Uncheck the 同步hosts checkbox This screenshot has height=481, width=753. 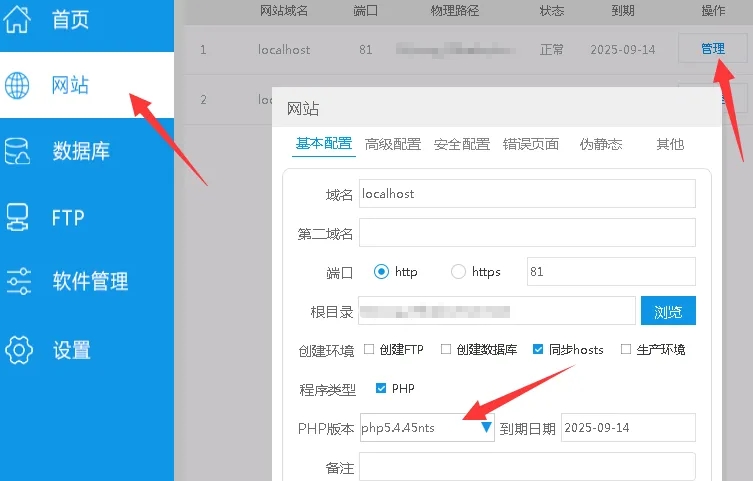click(538, 350)
